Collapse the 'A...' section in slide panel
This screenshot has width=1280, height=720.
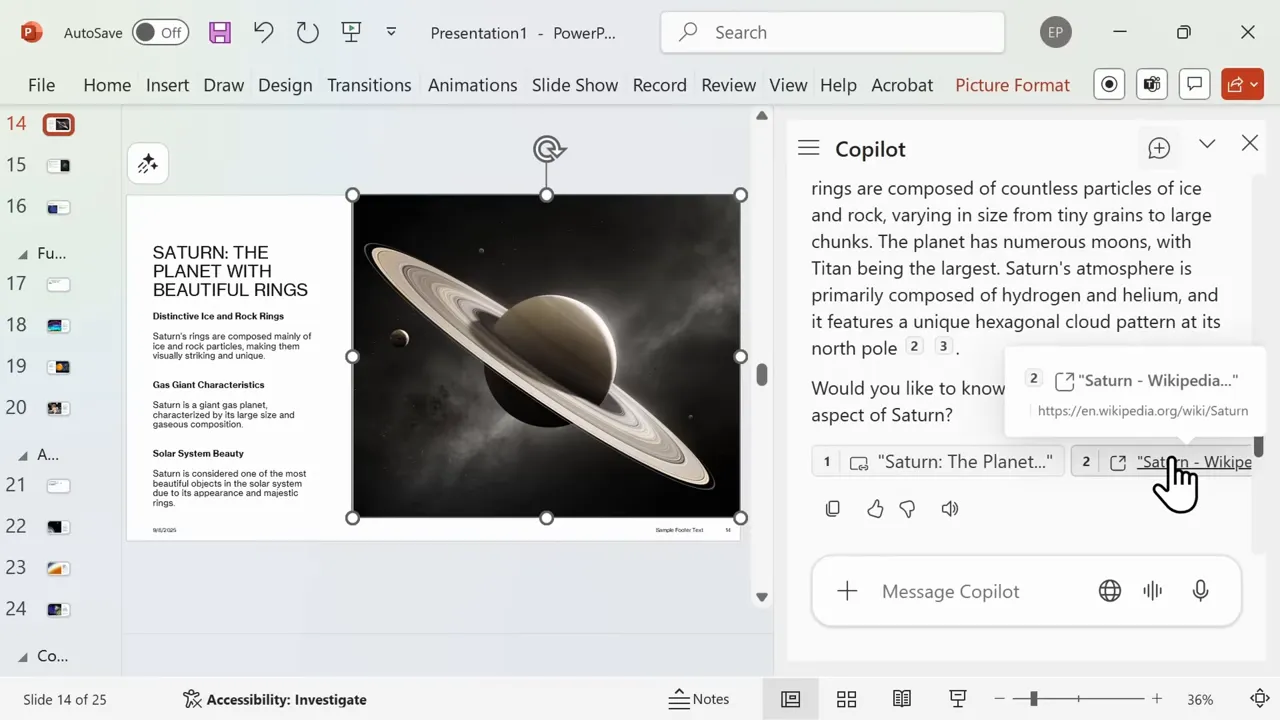tap(23, 455)
